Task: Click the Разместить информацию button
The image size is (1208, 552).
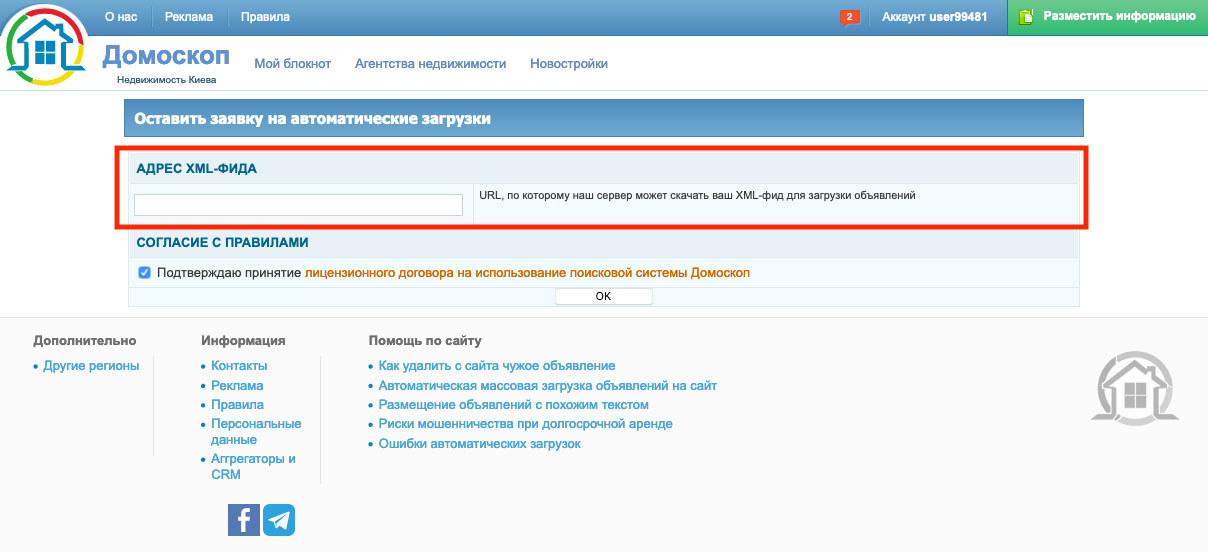Action: point(1107,17)
